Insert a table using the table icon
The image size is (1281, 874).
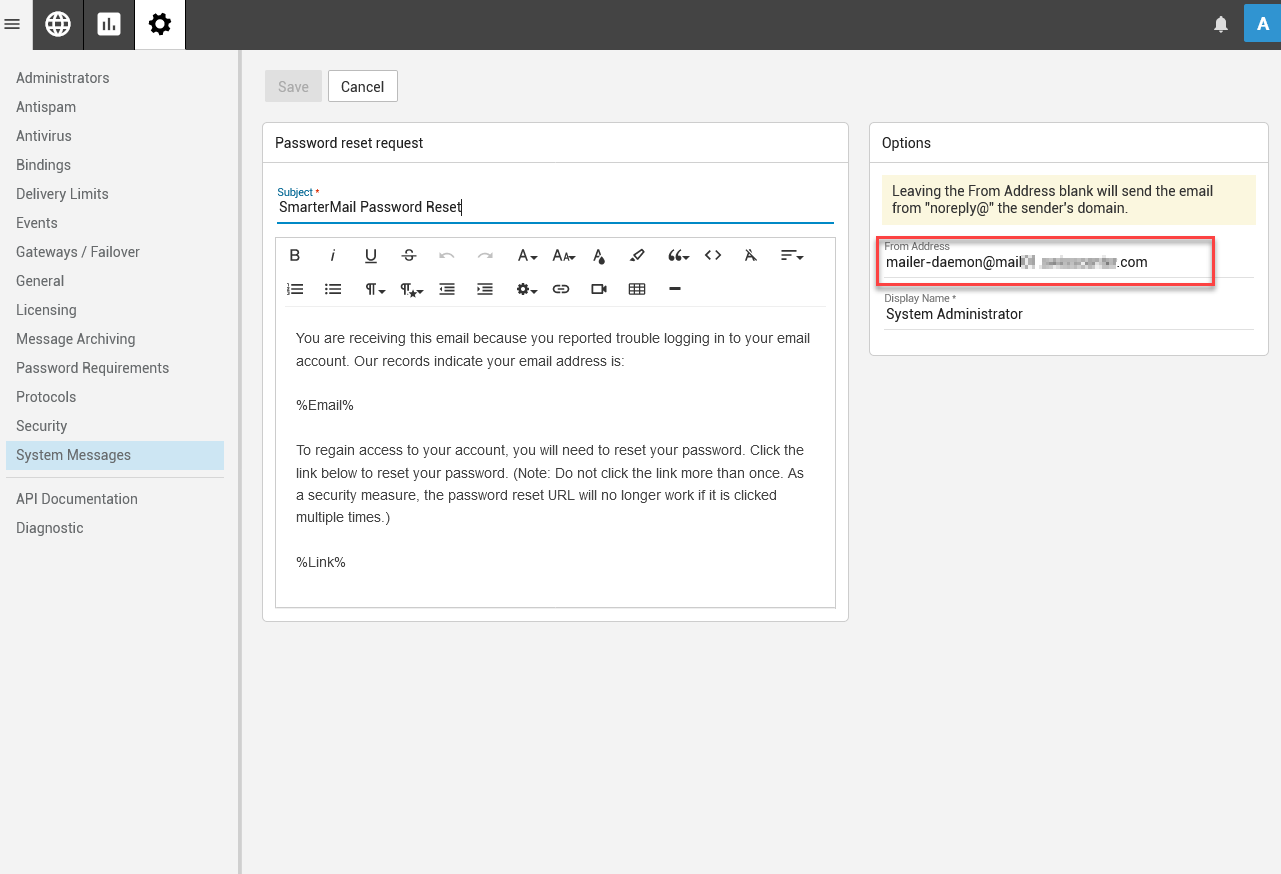pyautogui.click(x=637, y=289)
